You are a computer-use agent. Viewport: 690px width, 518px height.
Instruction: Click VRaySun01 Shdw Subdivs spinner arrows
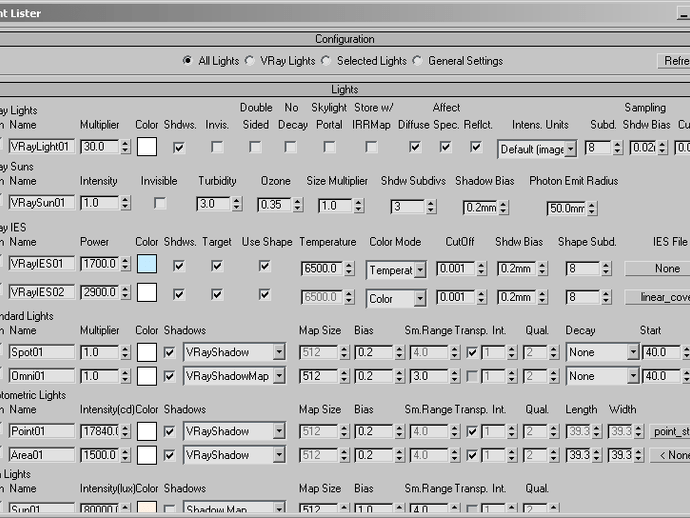click(431, 206)
